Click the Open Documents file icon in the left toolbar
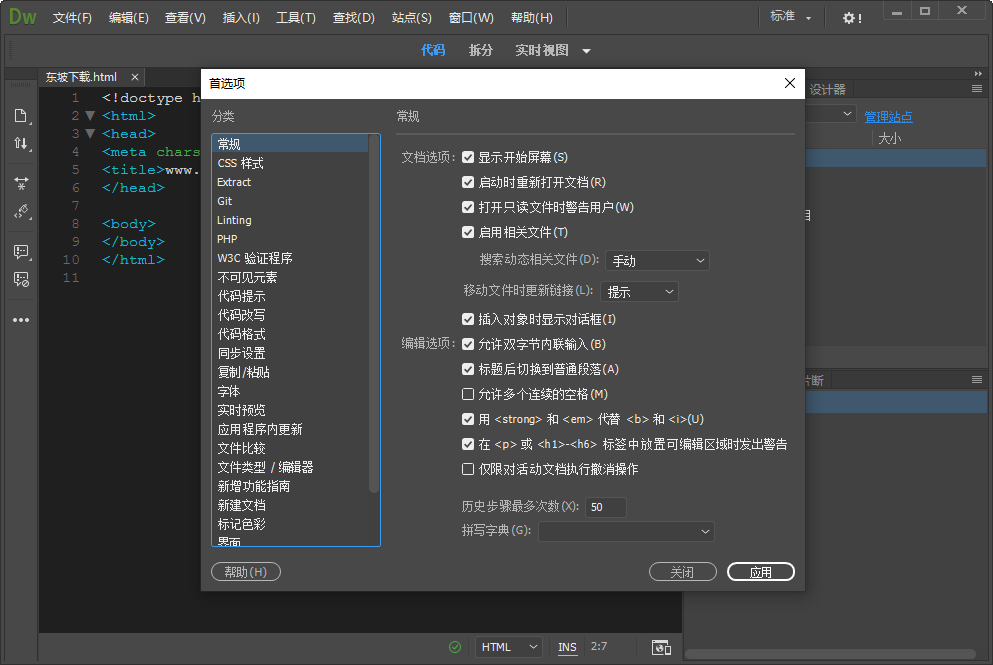The width and height of the screenshot is (993, 665). tap(21, 116)
